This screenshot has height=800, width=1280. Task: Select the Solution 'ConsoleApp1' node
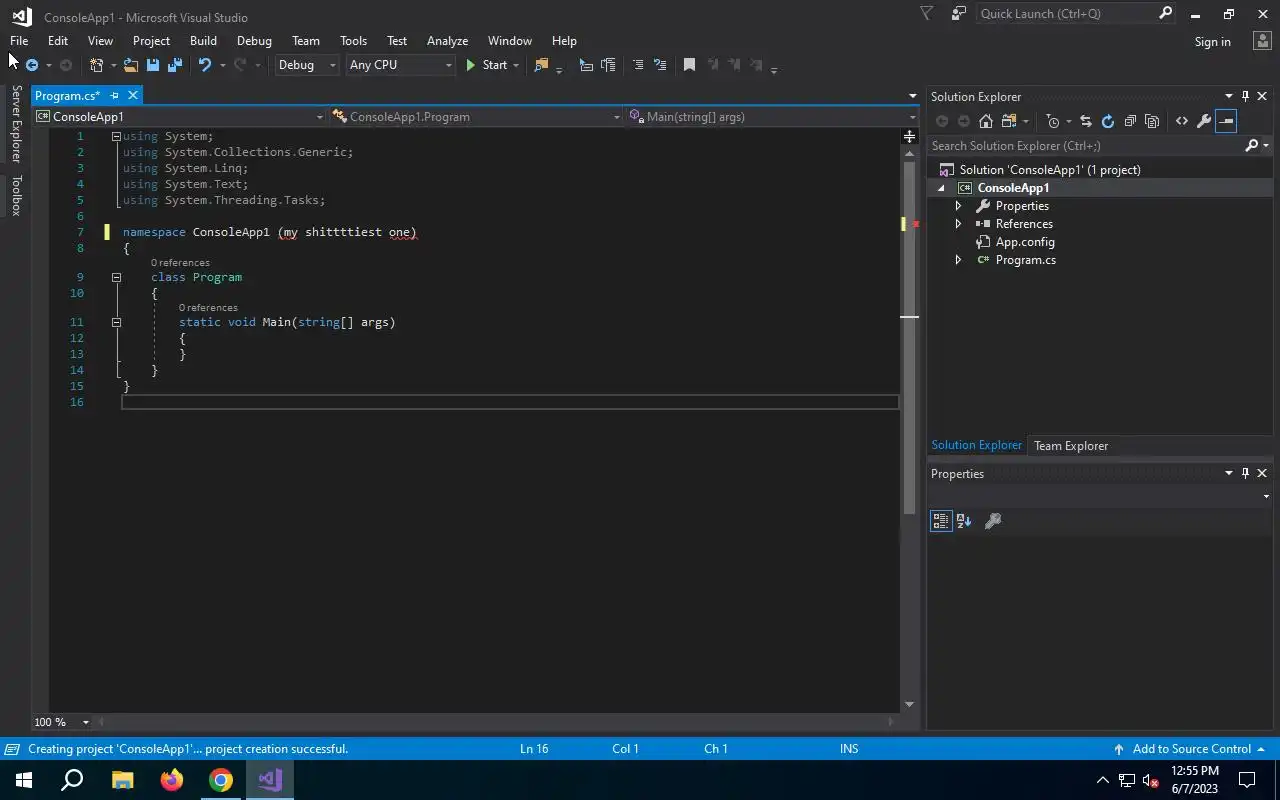click(x=1049, y=170)
